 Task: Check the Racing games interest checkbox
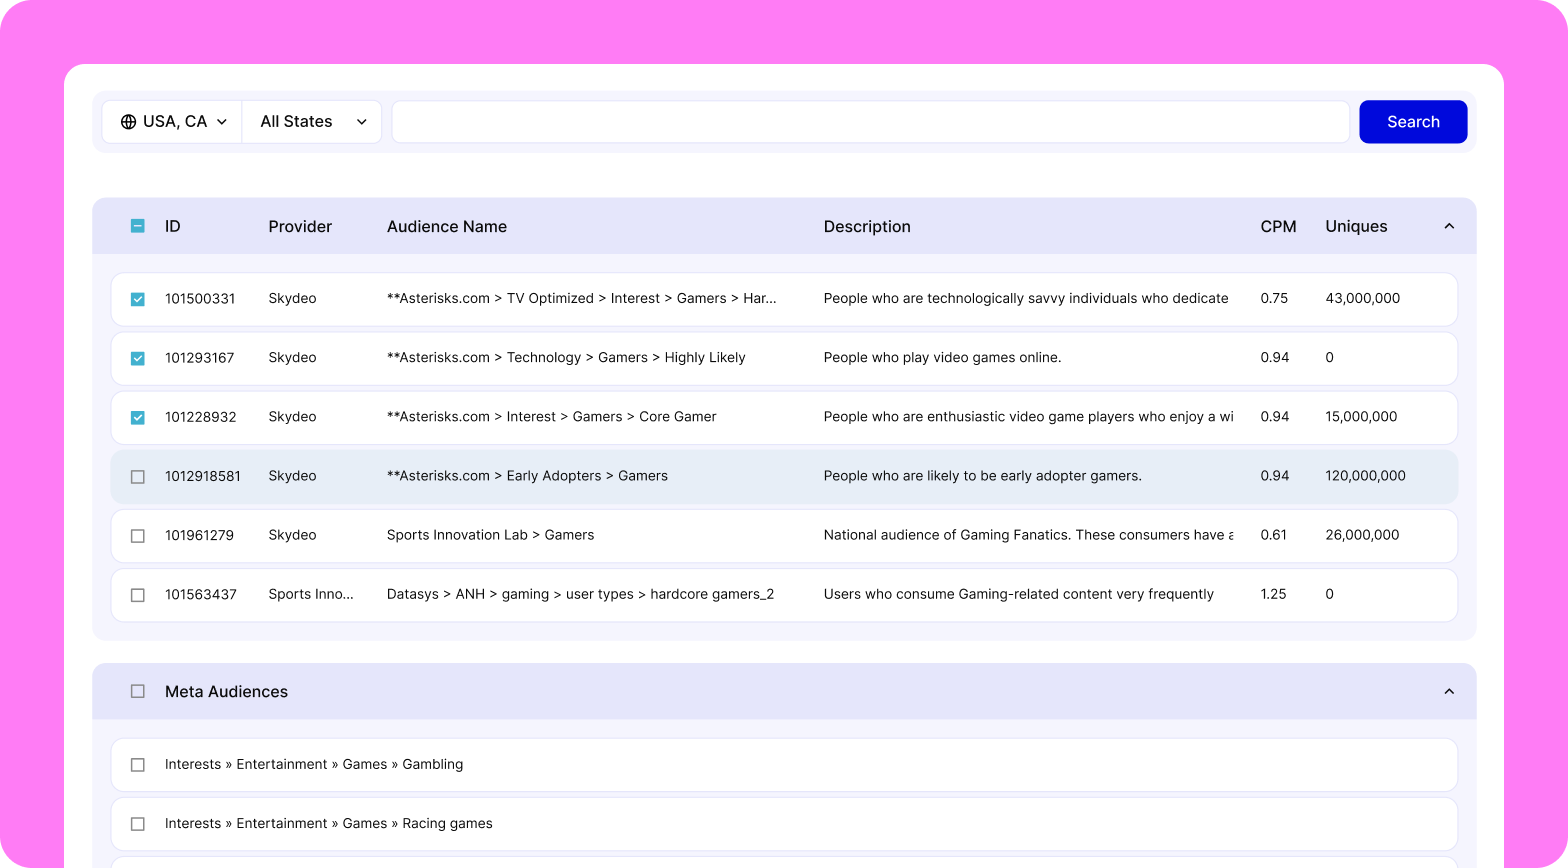[138, 824]
